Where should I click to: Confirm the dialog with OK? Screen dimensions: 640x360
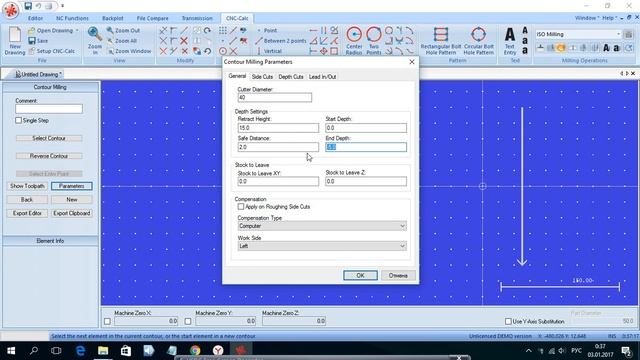(360, 276)
